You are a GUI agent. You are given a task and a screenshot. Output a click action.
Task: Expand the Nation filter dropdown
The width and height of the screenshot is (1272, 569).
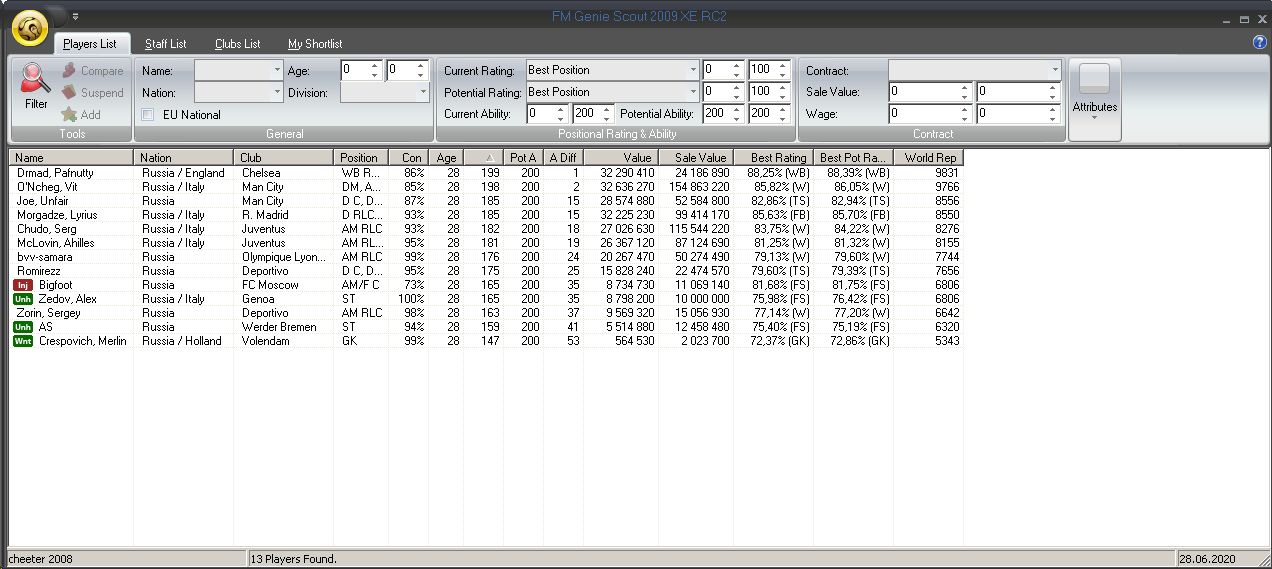277,92
